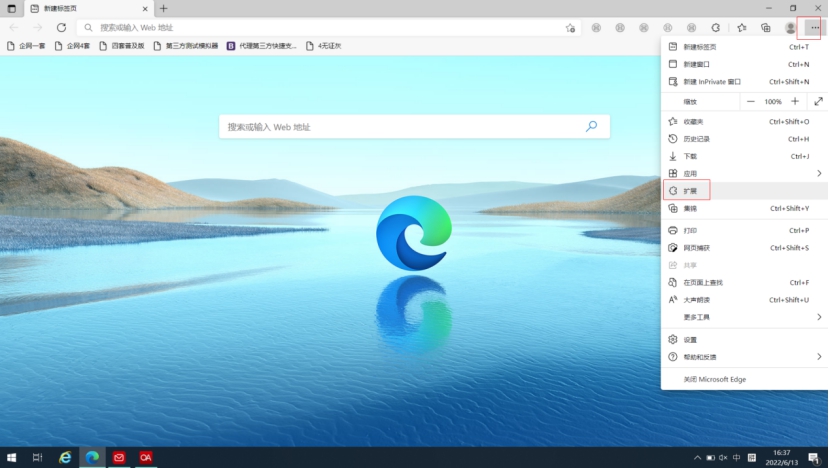829x468 pixels.
Task: Expand 帮助和反馈 (Help and feedback) submenu
Action: pos(744,356)
